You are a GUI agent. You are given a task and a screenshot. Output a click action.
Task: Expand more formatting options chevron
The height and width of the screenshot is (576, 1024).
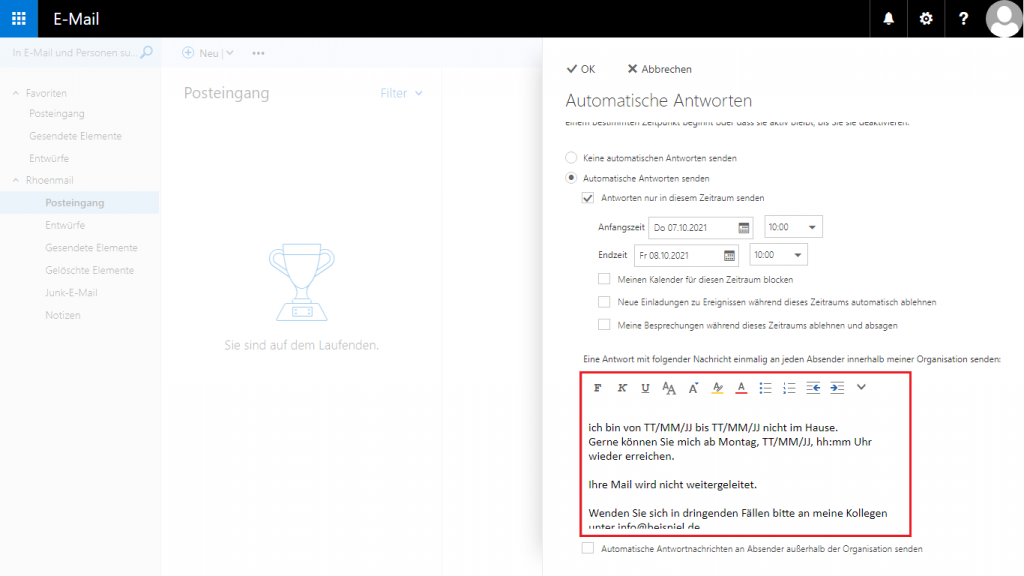pyautogui.click(x=861, y=387)
